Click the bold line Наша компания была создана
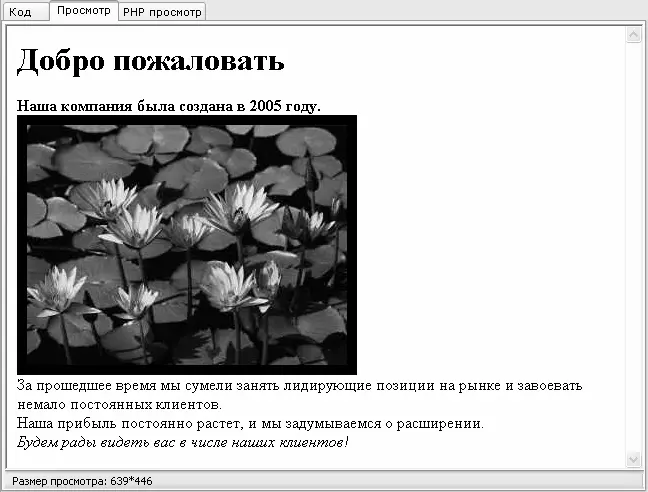Viewport: 648px width, 492px height. (x=169, y=106)
